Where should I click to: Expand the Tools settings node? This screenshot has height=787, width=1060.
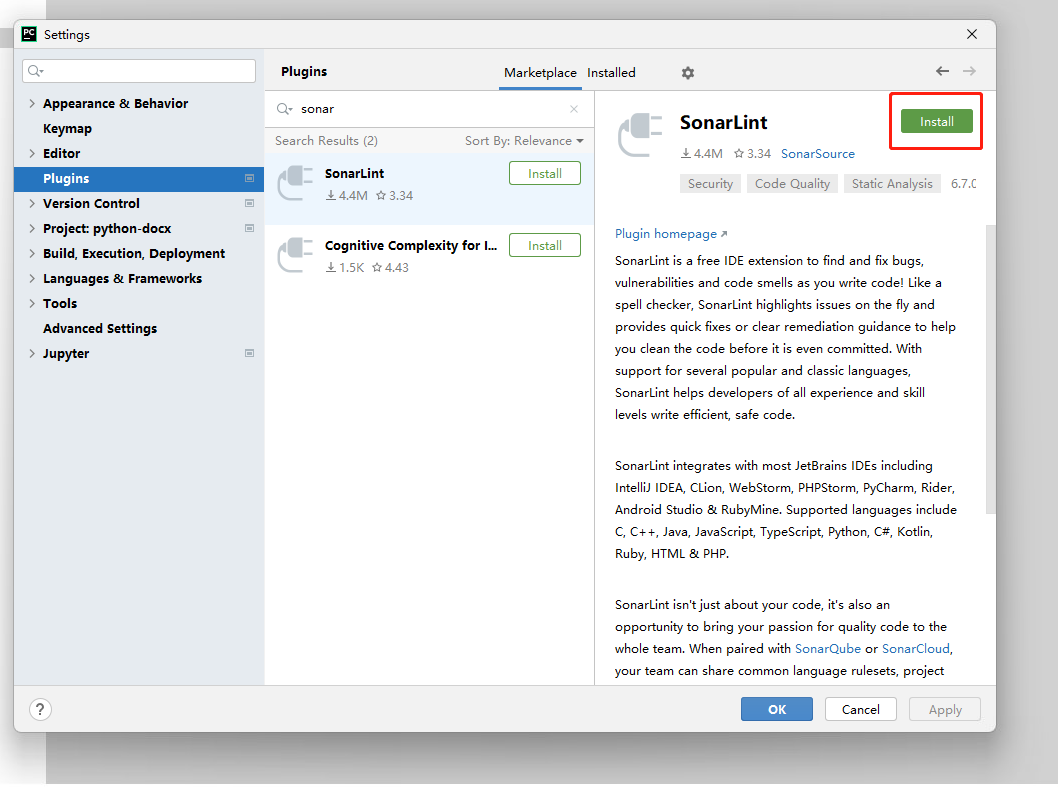pyautogui.click(x=32, y=304)
